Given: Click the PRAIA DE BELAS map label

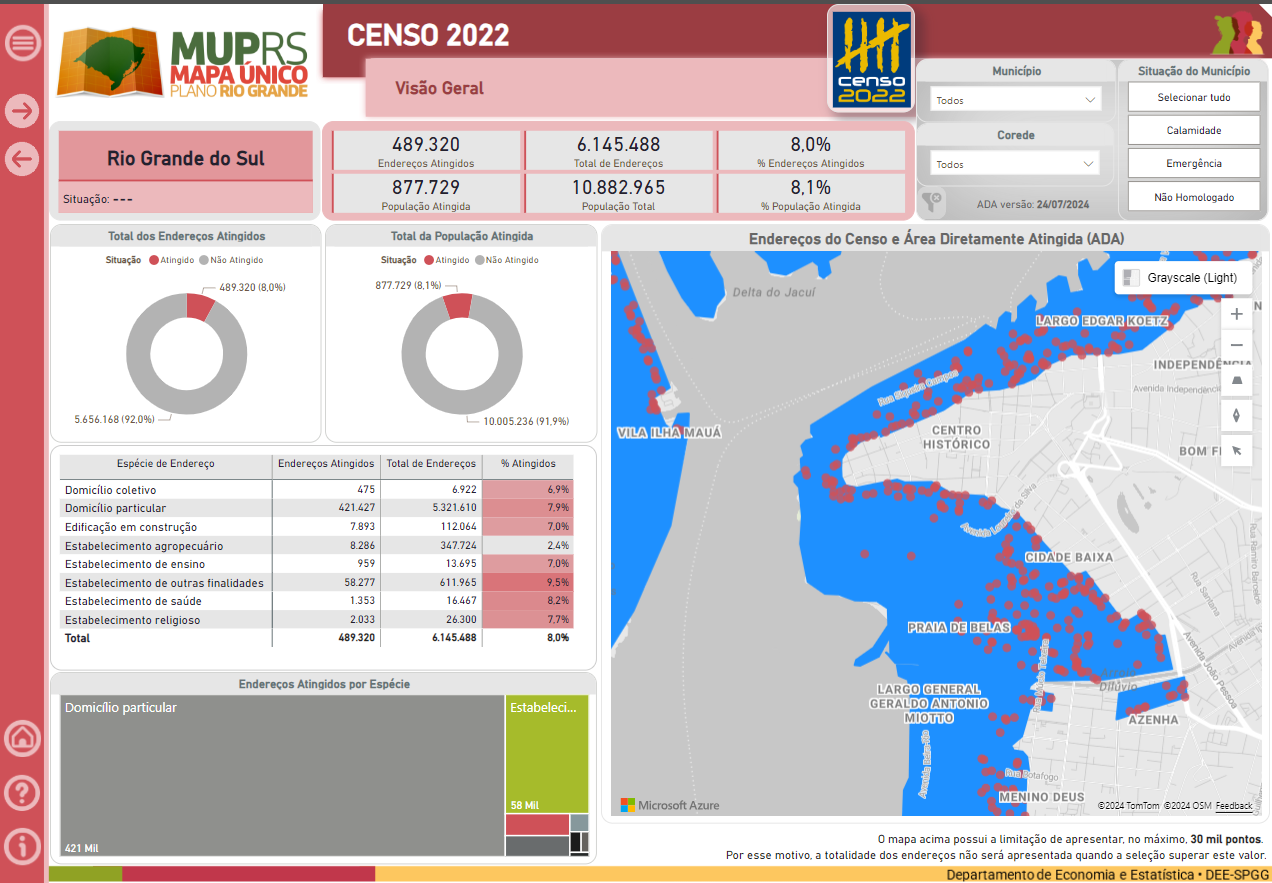Looking at the screenshot, I should point(958,628).
